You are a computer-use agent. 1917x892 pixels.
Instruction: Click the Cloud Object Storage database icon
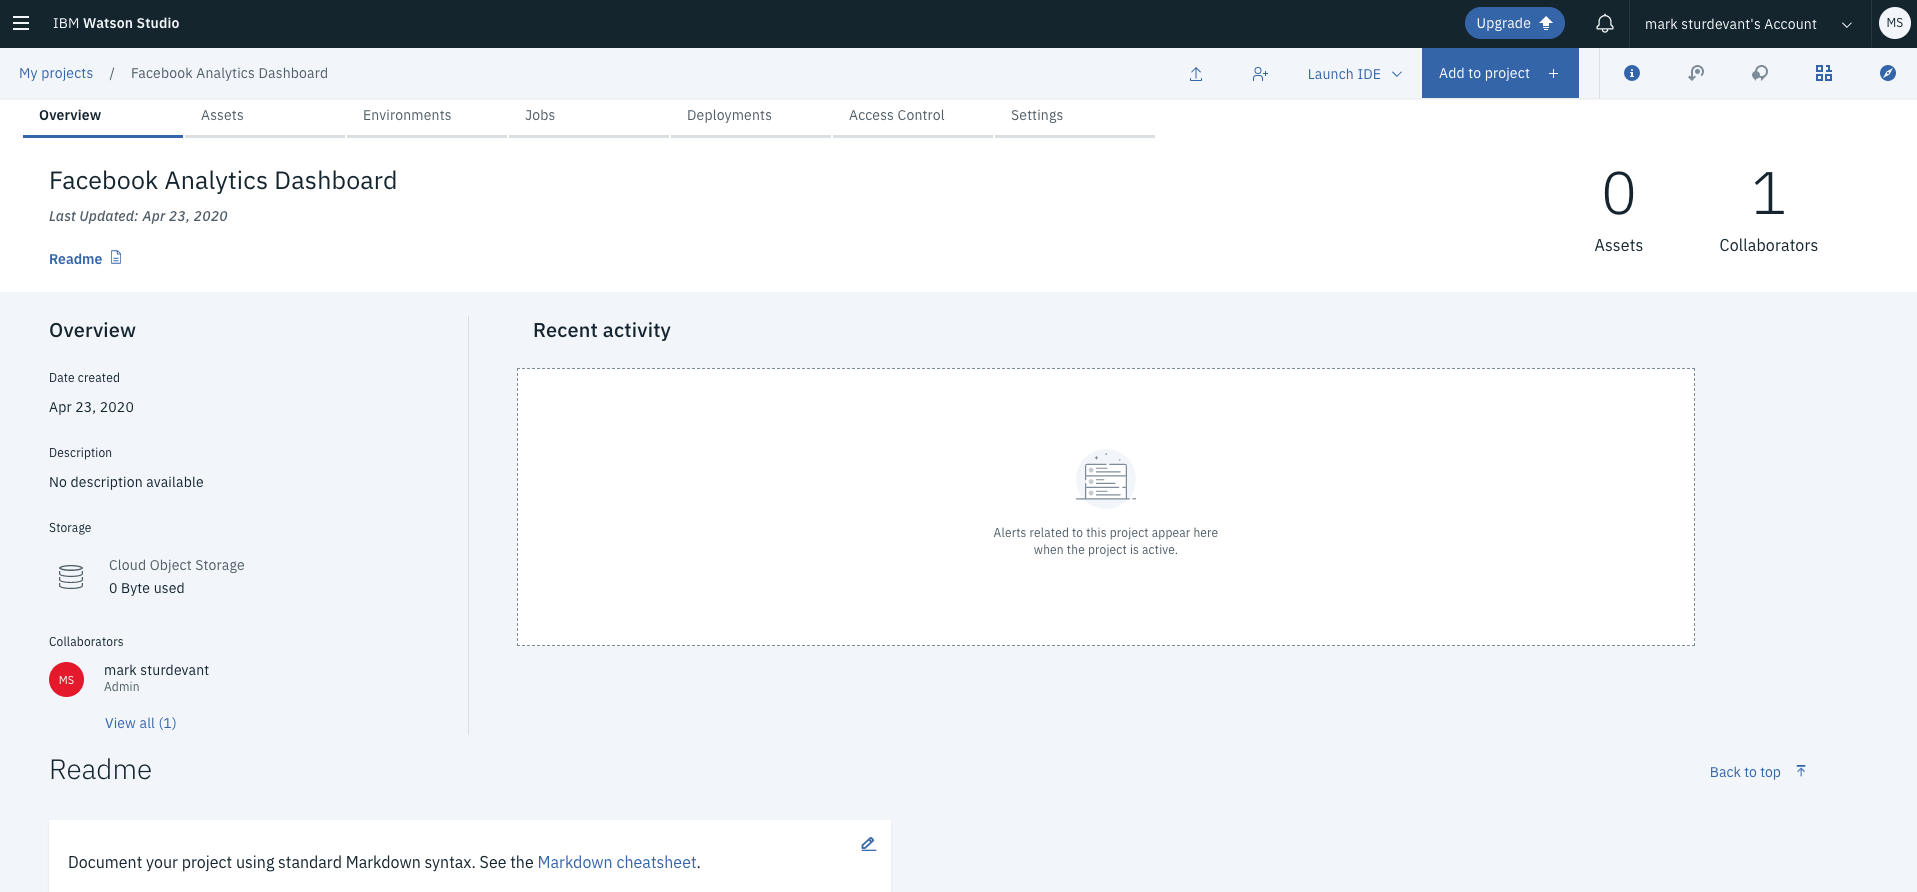tap(71, 577)
